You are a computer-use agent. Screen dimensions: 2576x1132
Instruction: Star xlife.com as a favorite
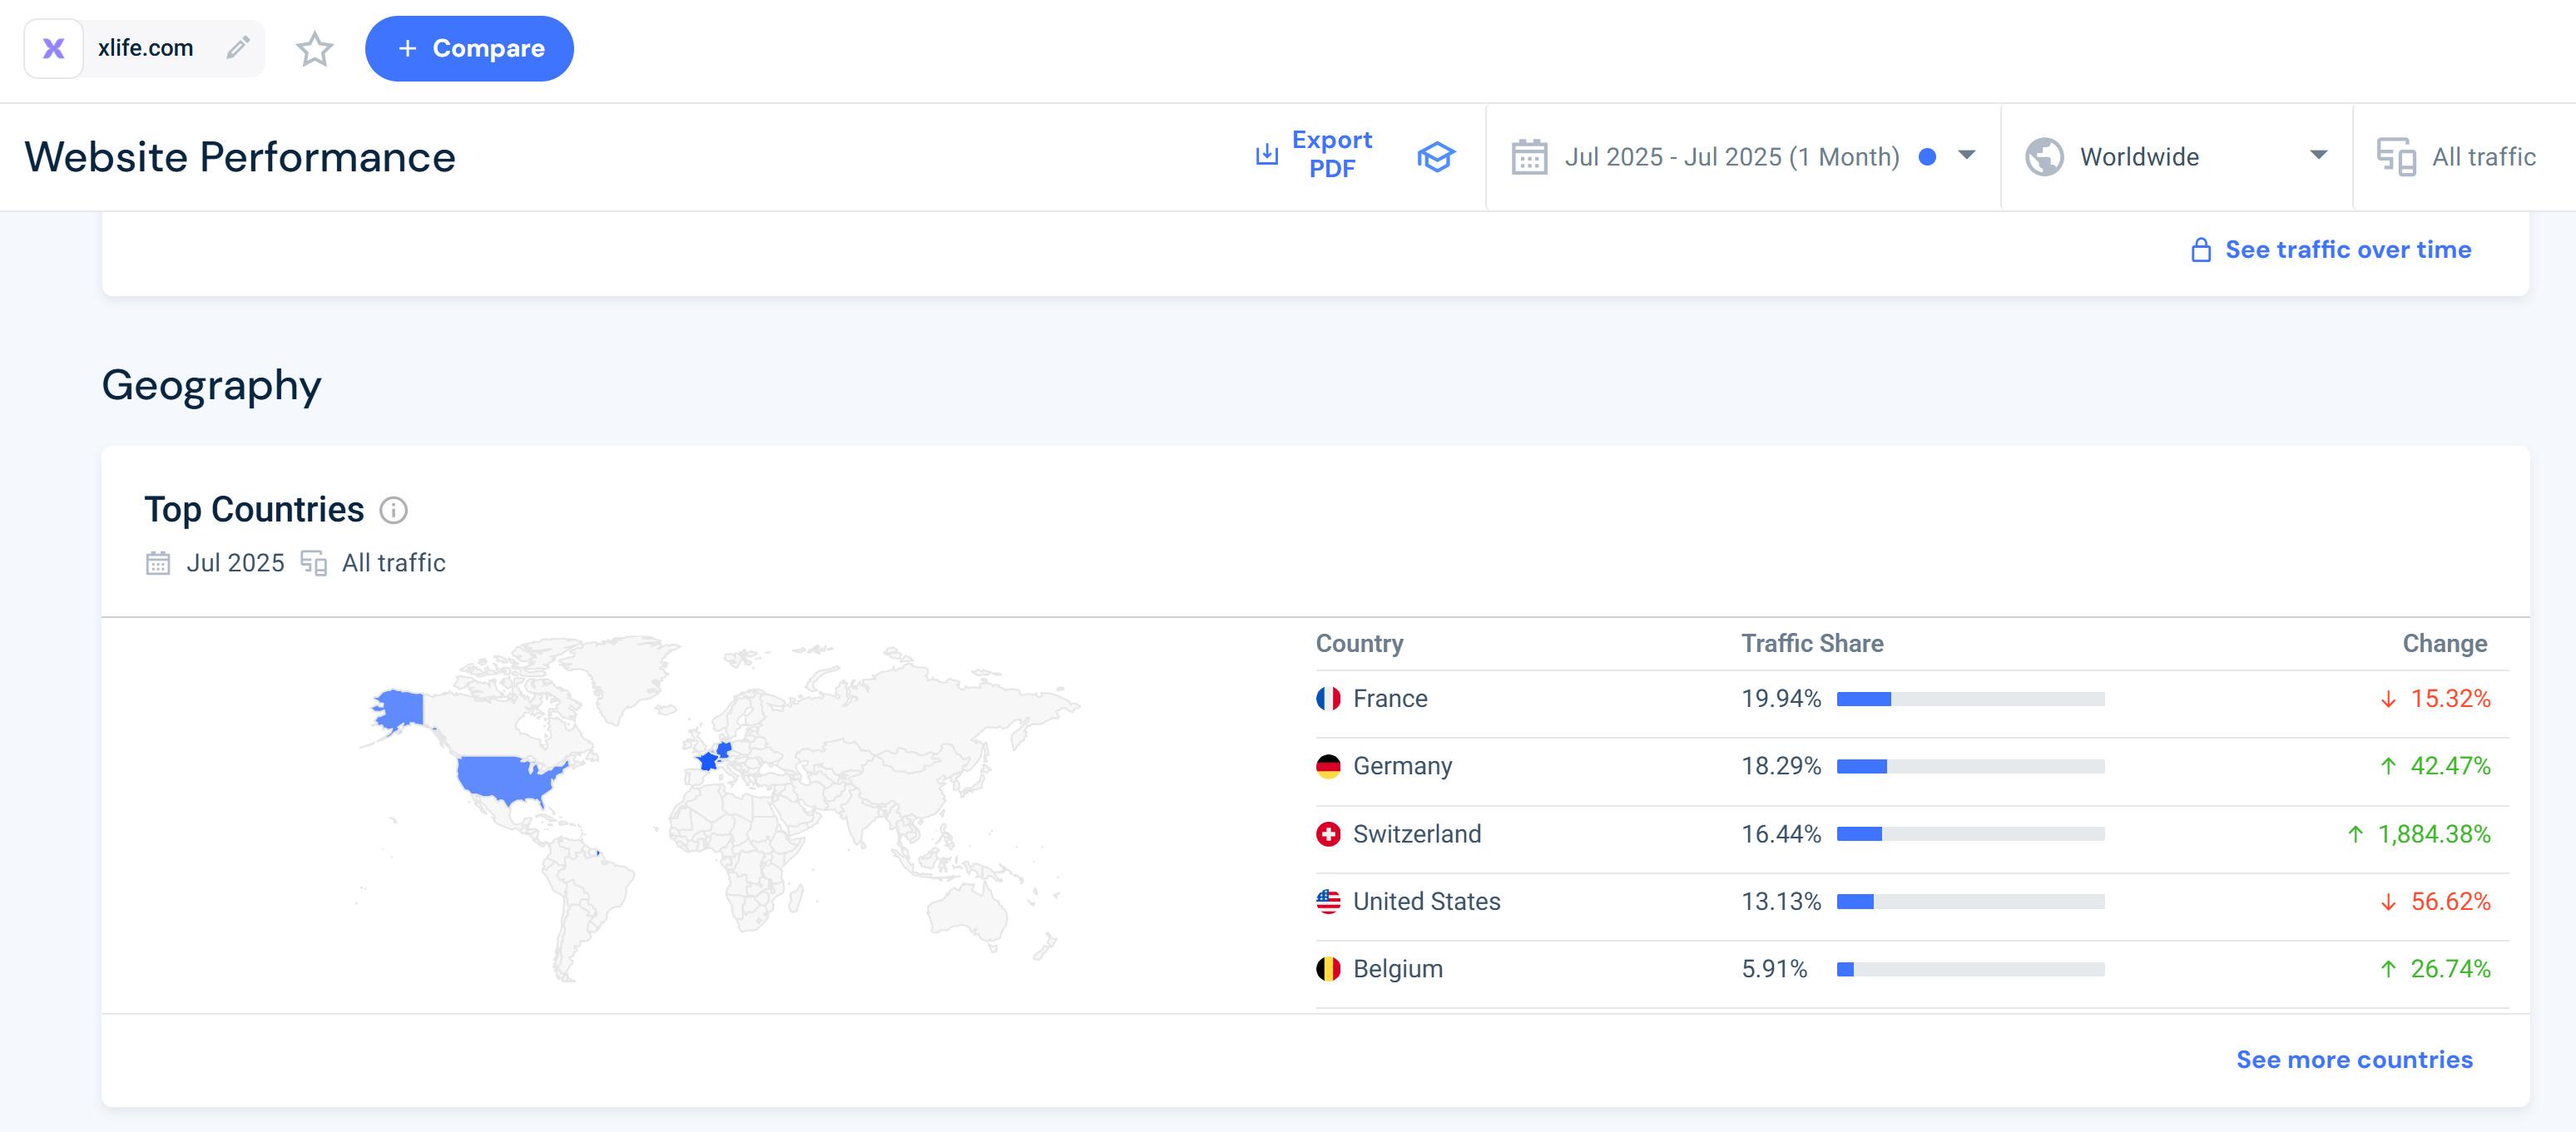314,49
